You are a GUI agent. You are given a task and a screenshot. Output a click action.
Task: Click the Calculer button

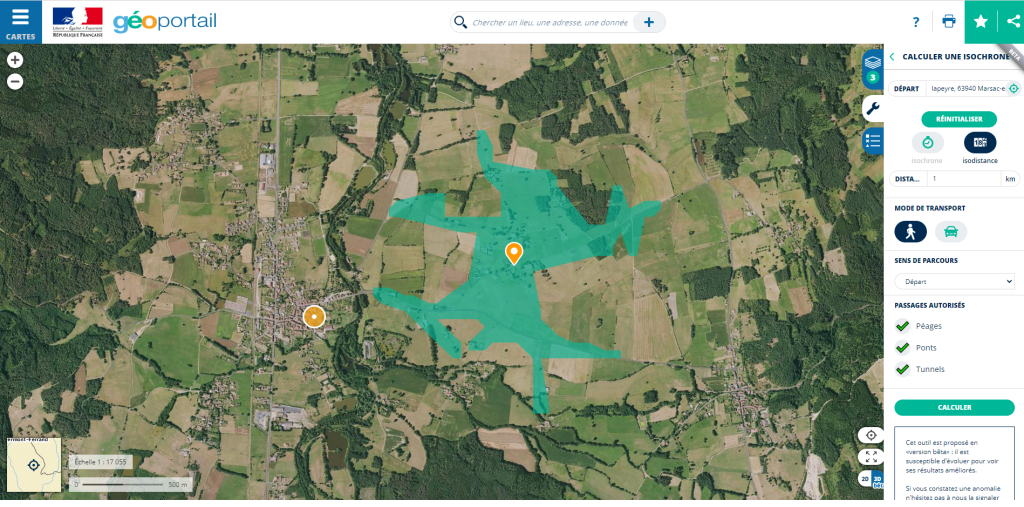tap(954, 408)
